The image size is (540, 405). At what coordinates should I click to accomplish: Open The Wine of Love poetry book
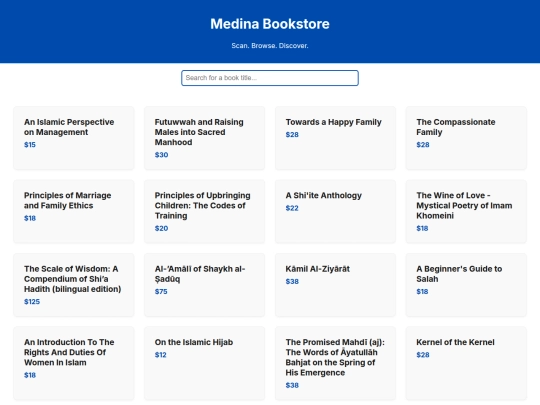[466, 211]
